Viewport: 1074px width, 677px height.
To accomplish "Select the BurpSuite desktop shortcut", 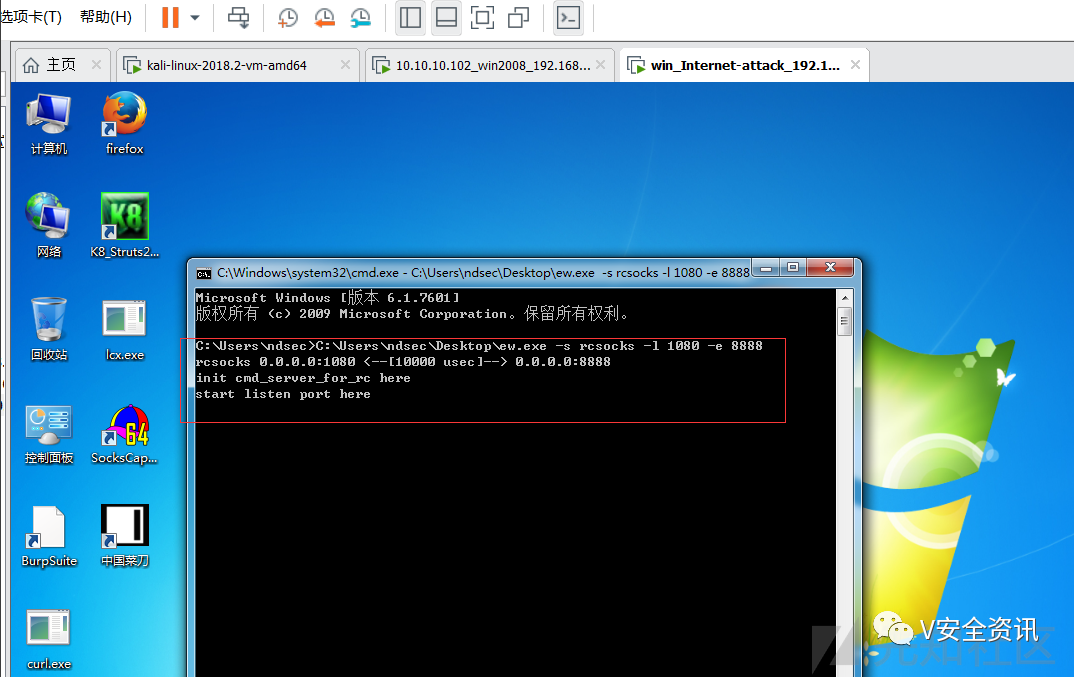I will [49, 537].
